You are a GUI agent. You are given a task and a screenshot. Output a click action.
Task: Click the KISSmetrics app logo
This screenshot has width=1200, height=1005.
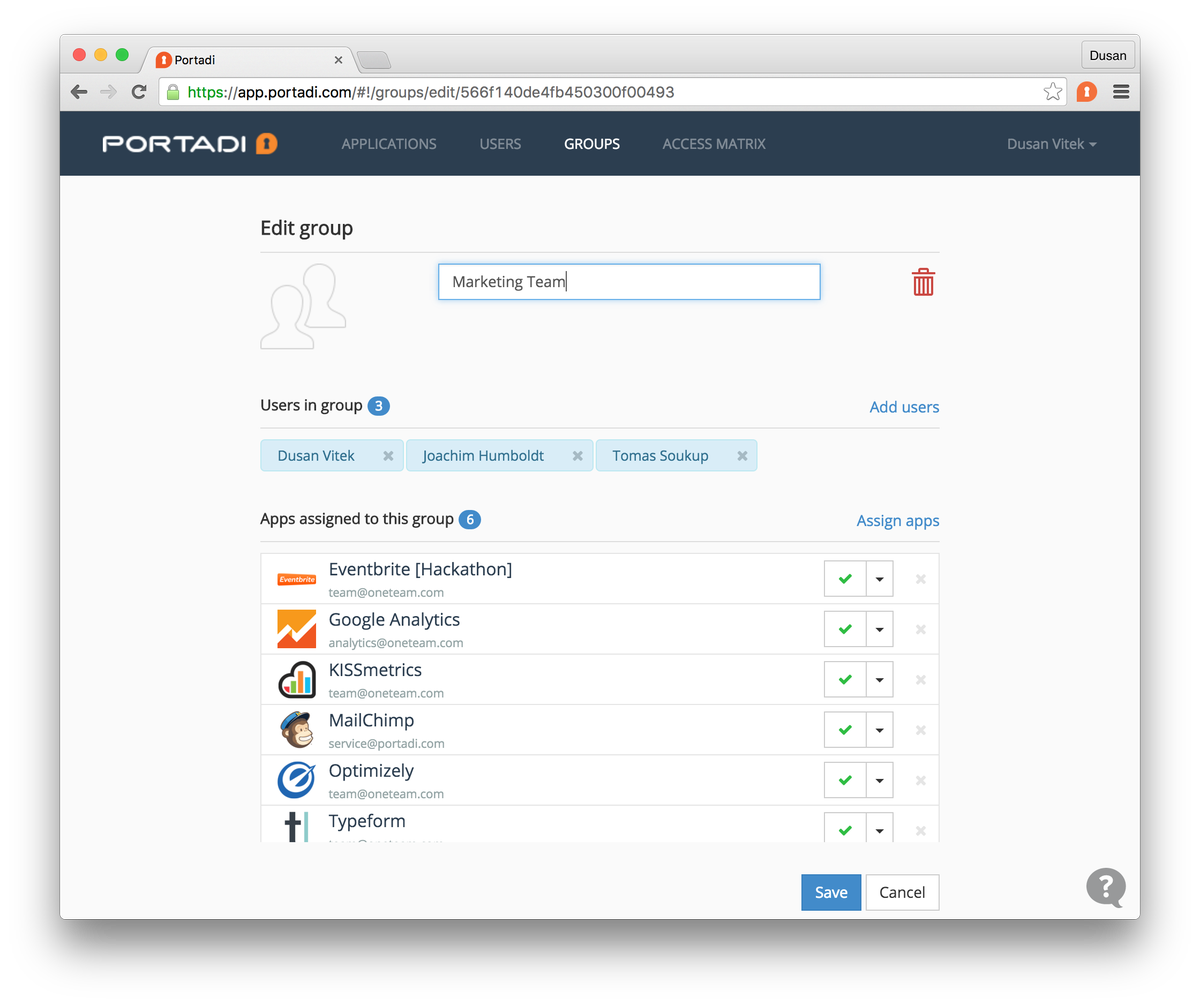click(297, 680)
